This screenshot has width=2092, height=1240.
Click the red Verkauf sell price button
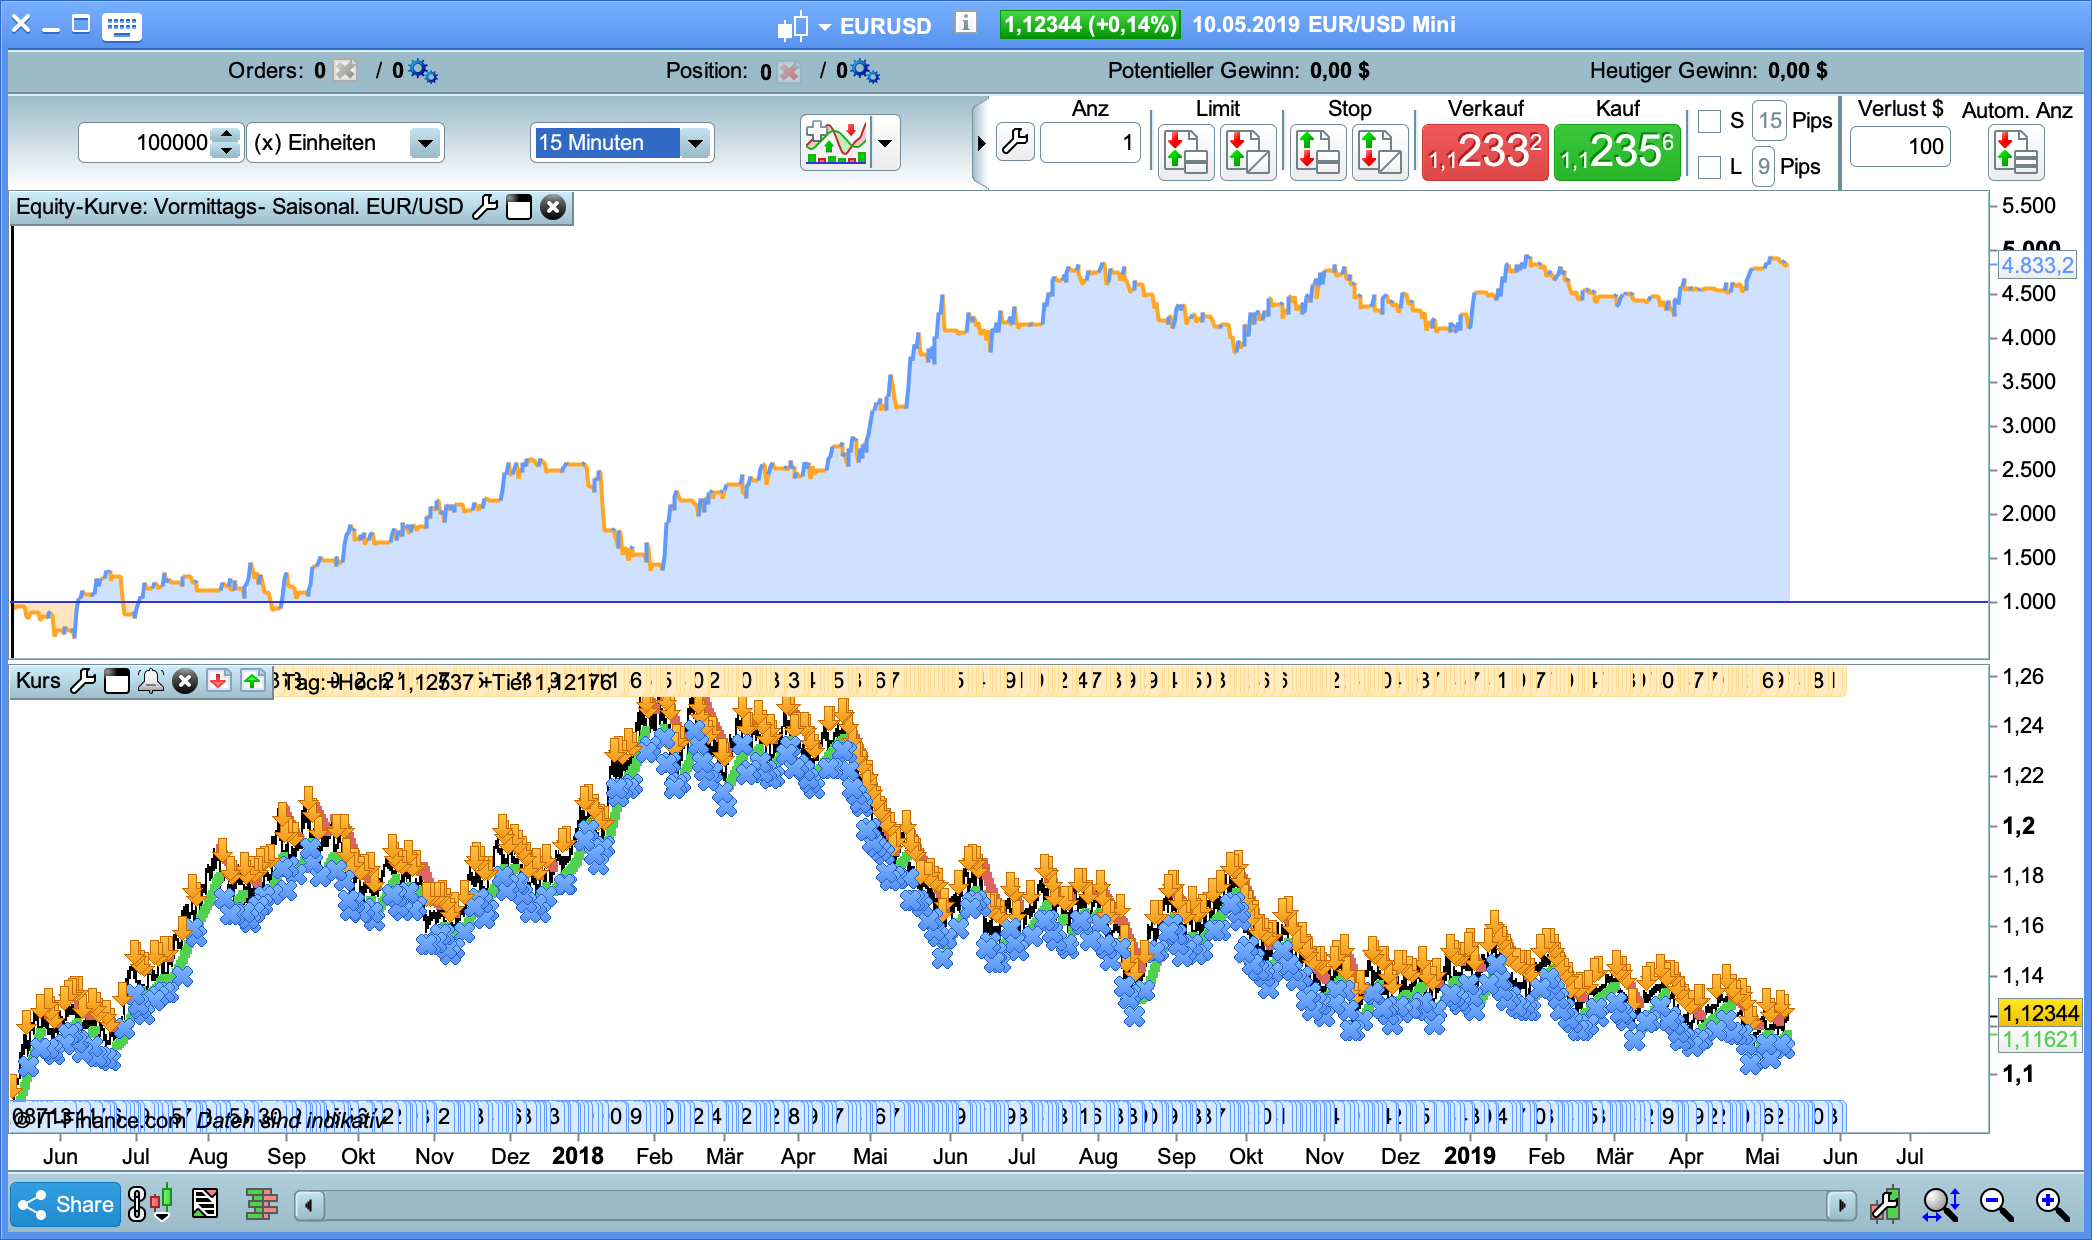click(1484, 152)
